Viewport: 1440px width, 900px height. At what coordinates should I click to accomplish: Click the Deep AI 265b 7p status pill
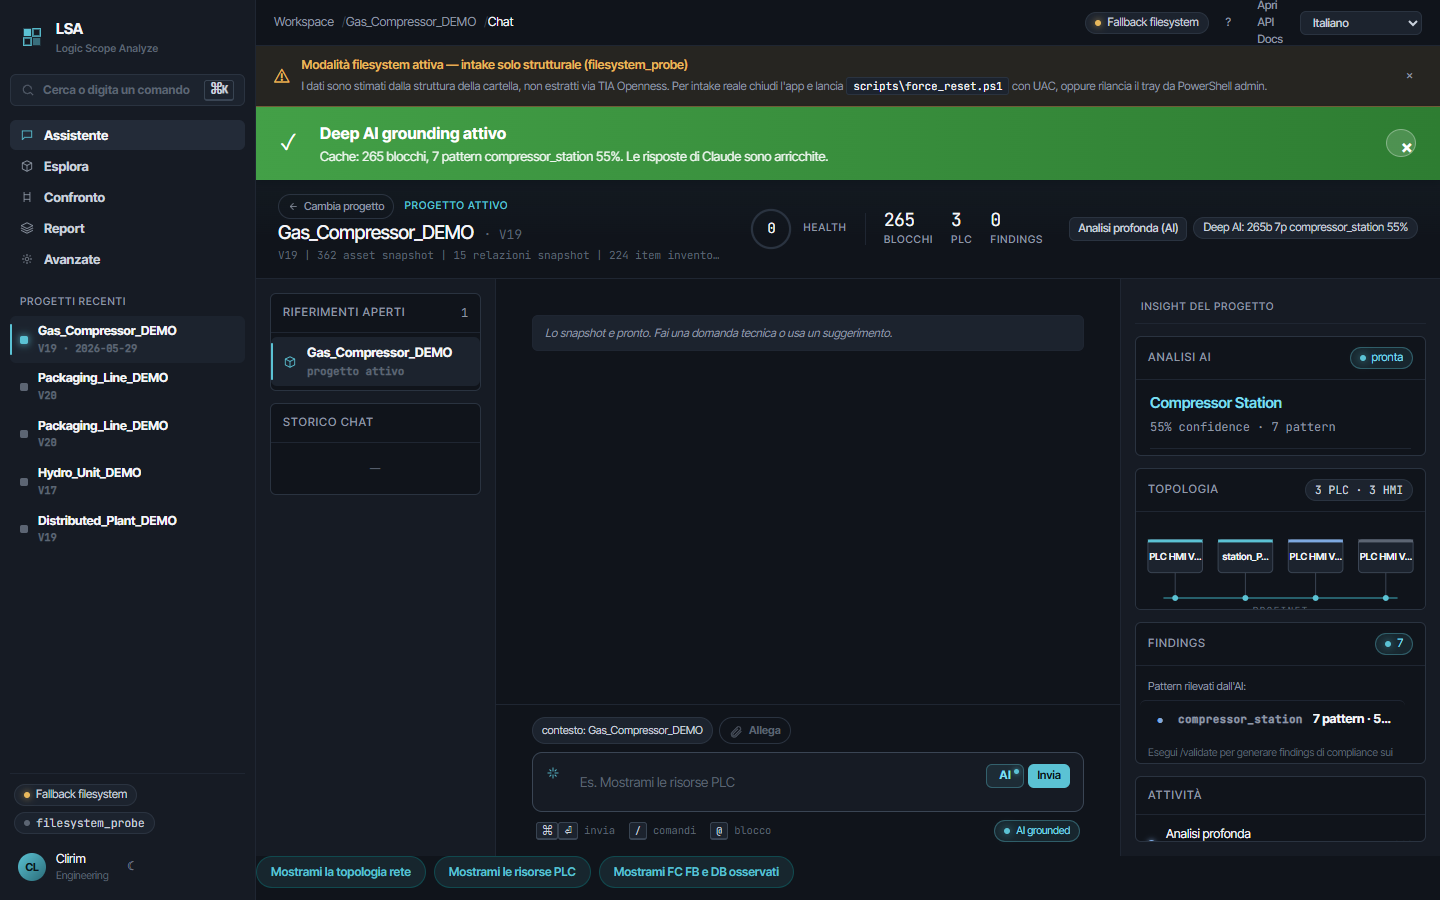1305,228
